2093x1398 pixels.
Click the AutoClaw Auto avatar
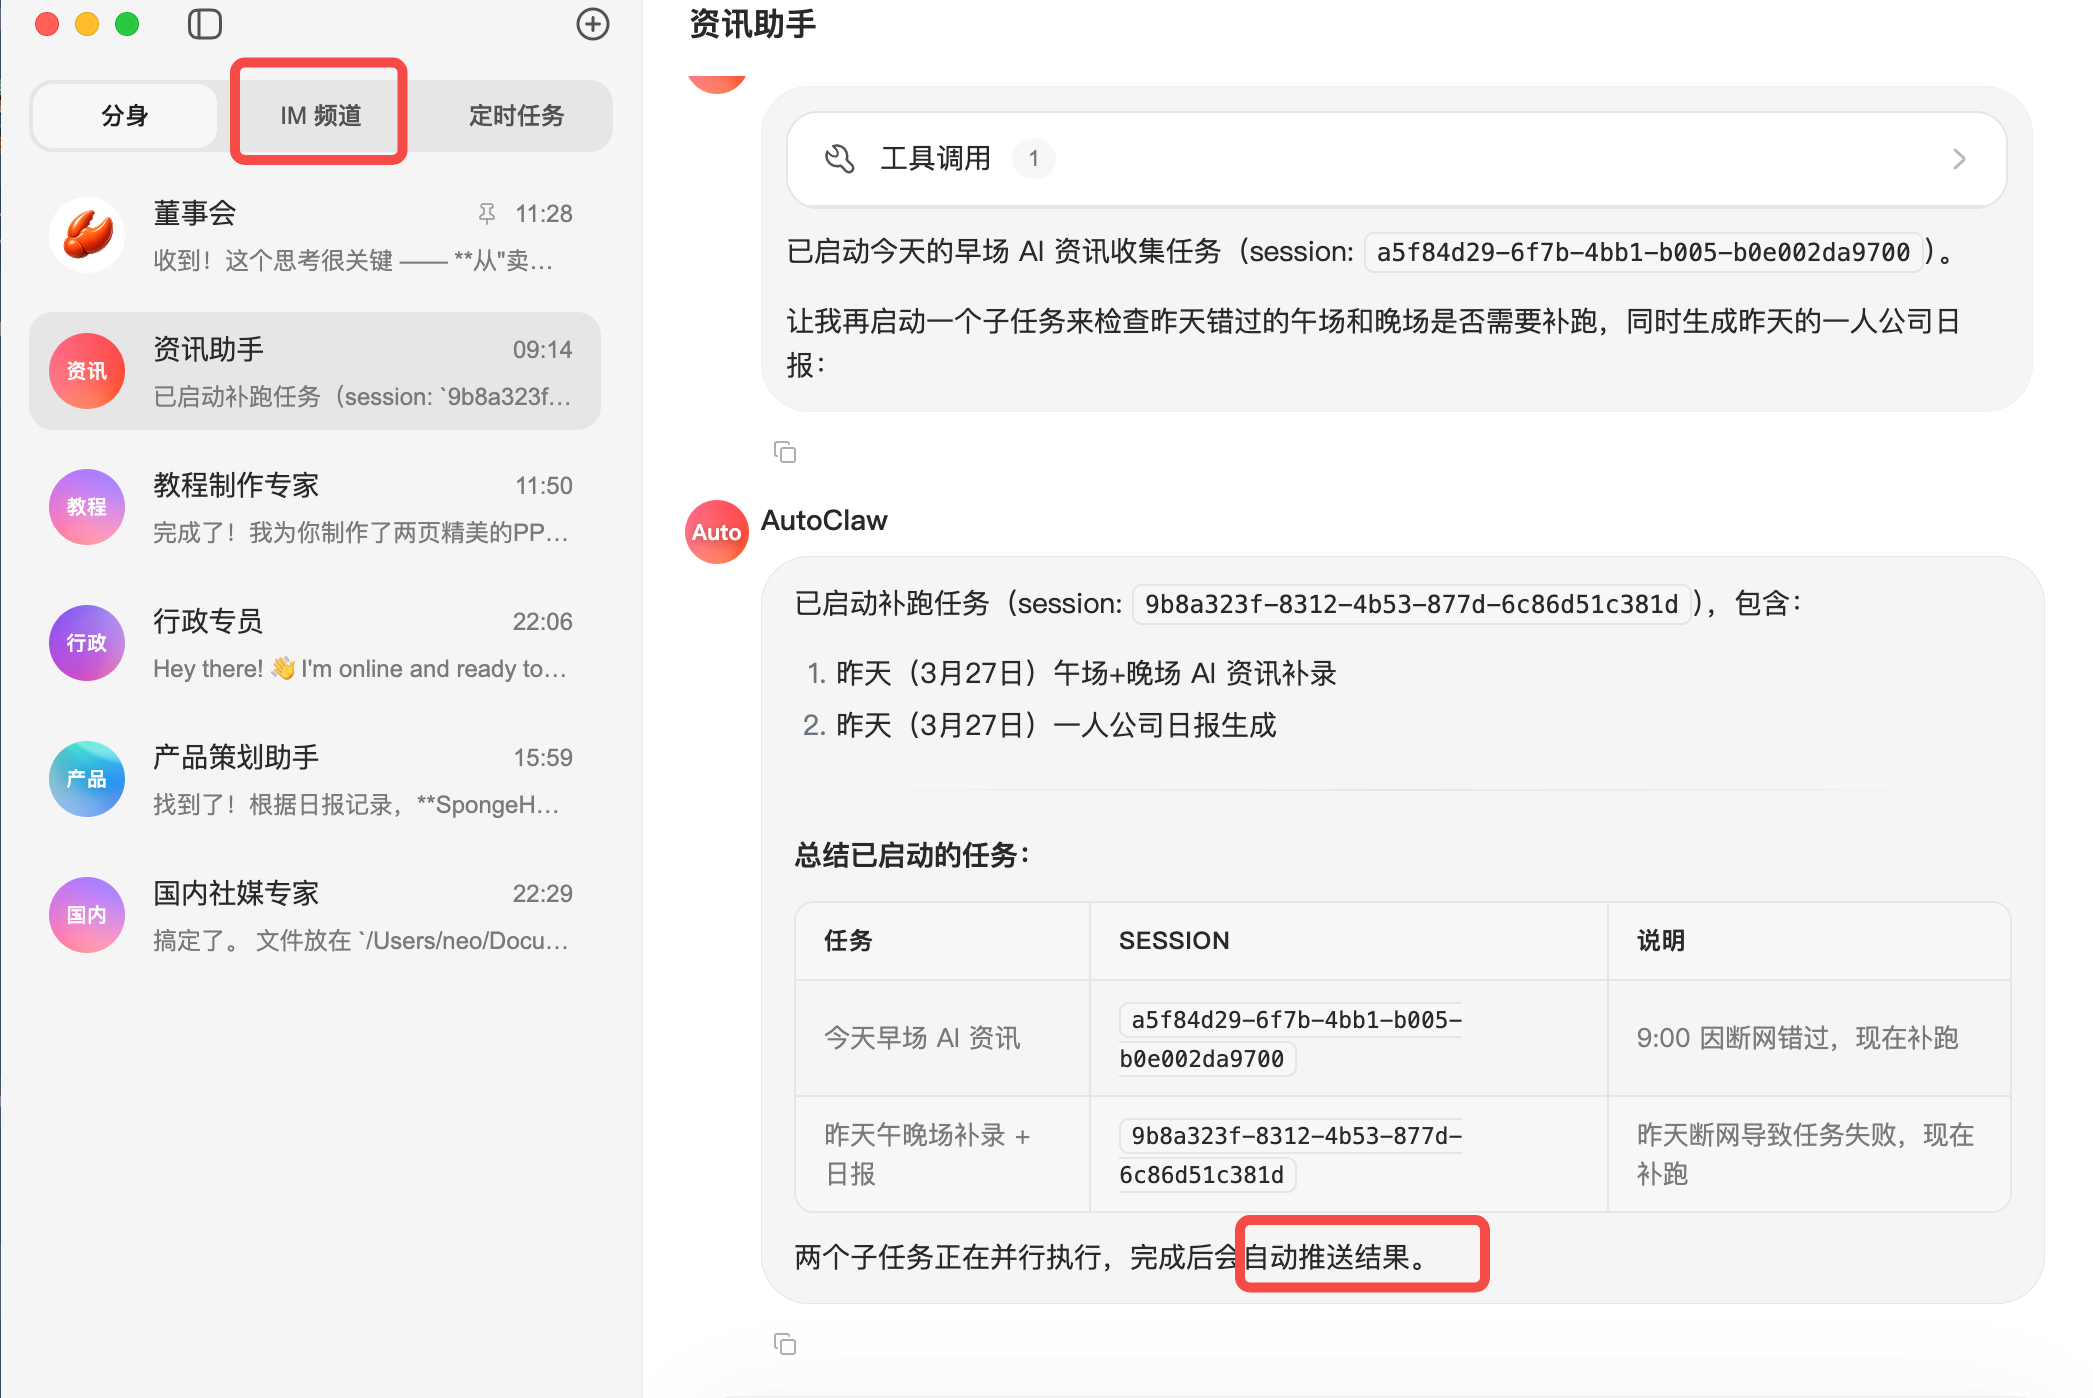click(x=717, y=532)
